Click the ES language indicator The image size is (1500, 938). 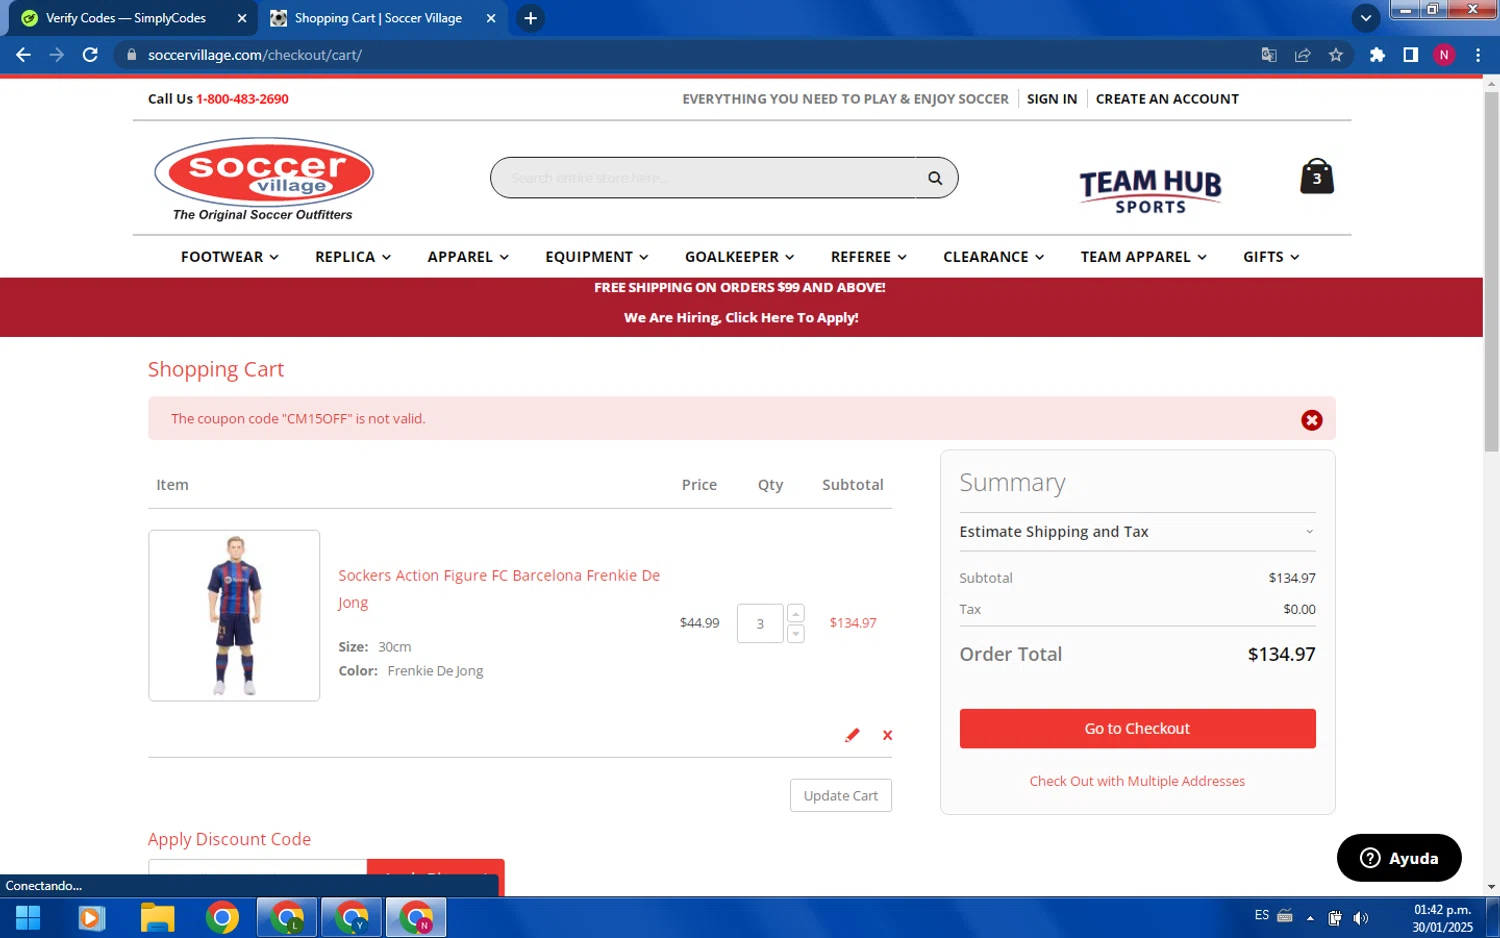click(x=1262, y=915)
